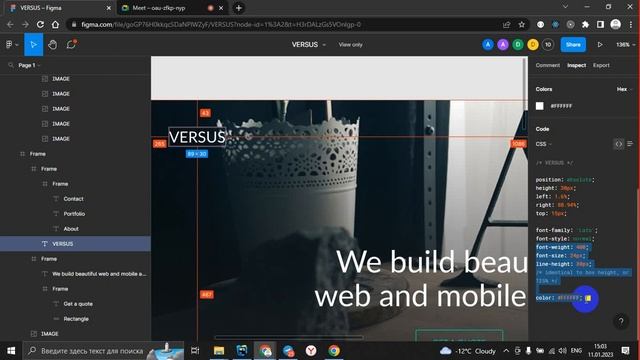Show hidden system tray icons

[x=506, y=351]
